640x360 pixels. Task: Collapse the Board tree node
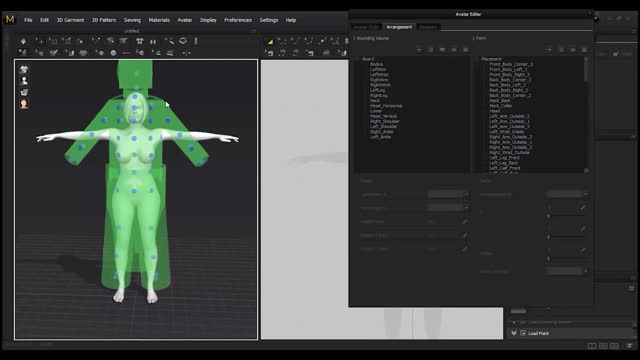pyautogui.click(x=358, y=59)
